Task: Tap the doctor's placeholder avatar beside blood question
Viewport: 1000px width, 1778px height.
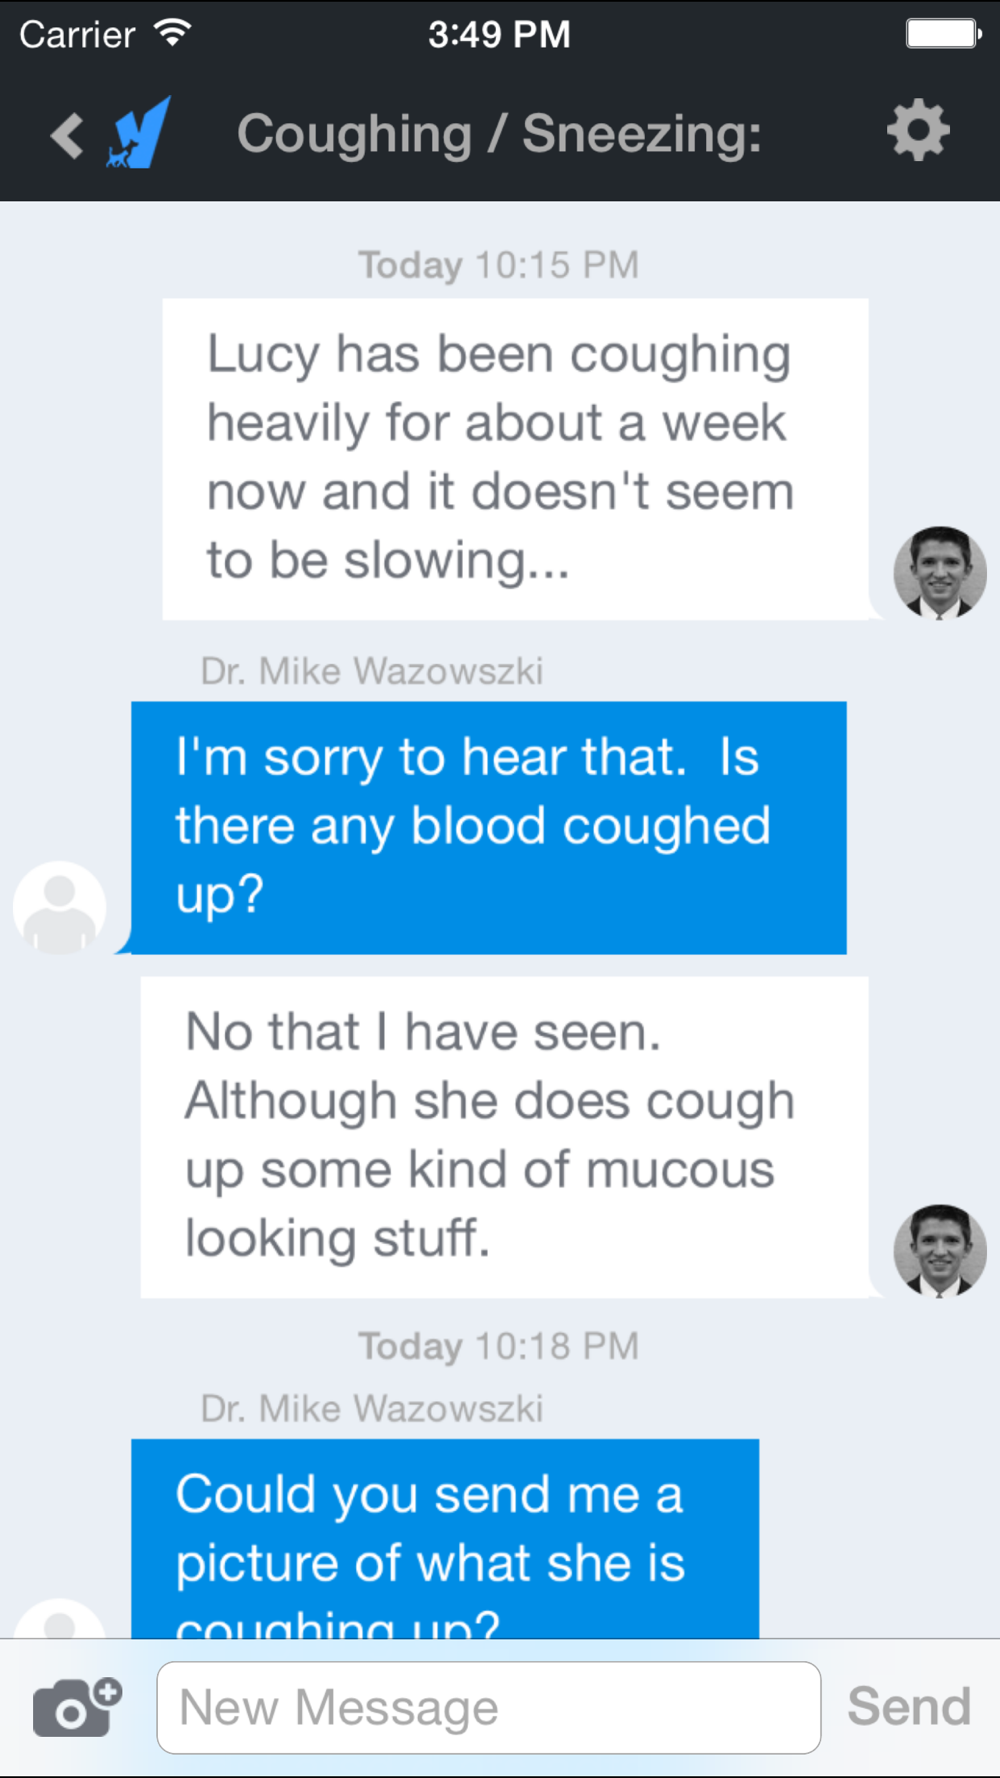Action: 59,907
